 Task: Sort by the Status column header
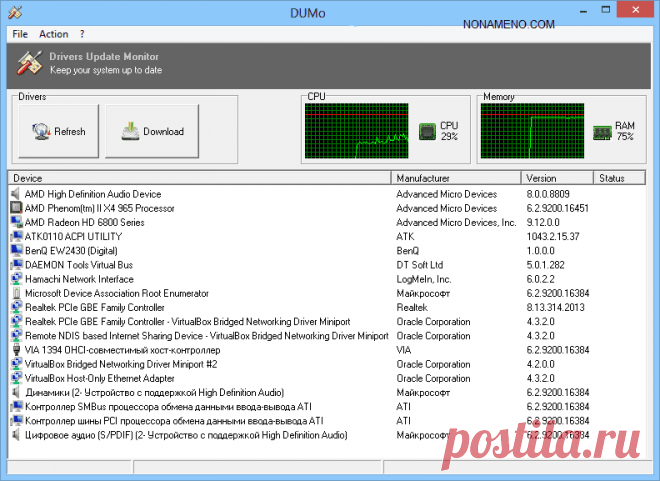click(x=619, y=178)
